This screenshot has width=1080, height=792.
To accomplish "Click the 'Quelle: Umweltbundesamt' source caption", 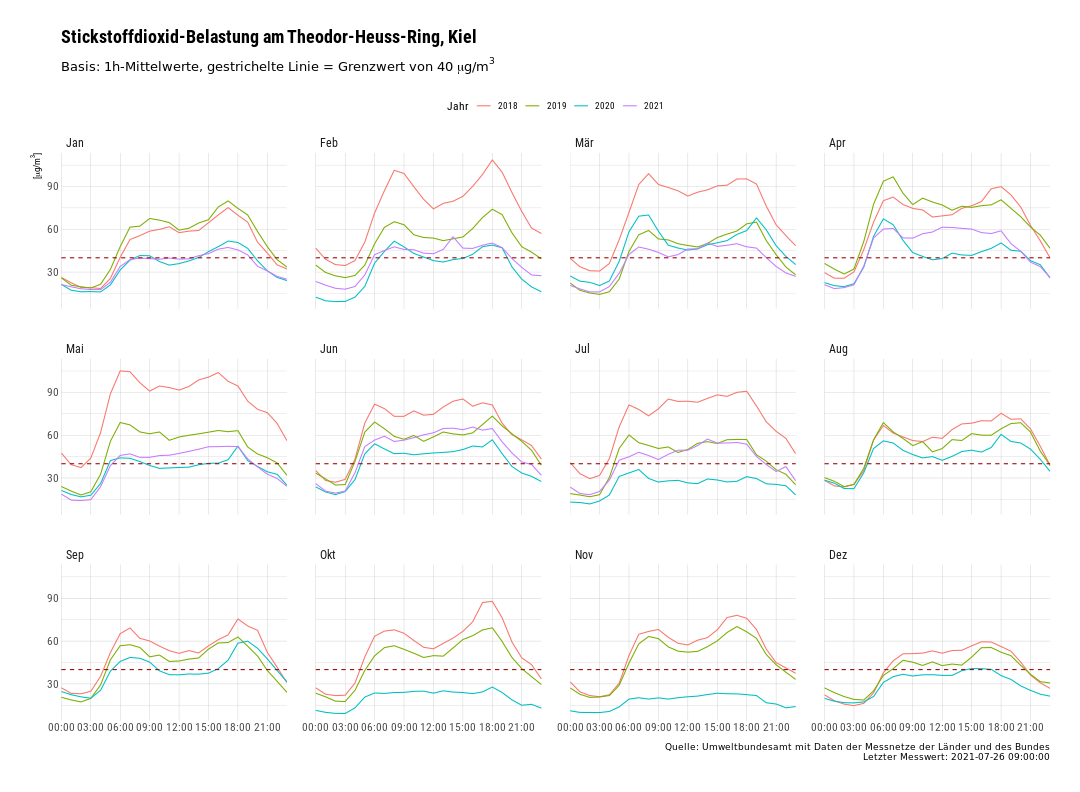I will [857, 747].
